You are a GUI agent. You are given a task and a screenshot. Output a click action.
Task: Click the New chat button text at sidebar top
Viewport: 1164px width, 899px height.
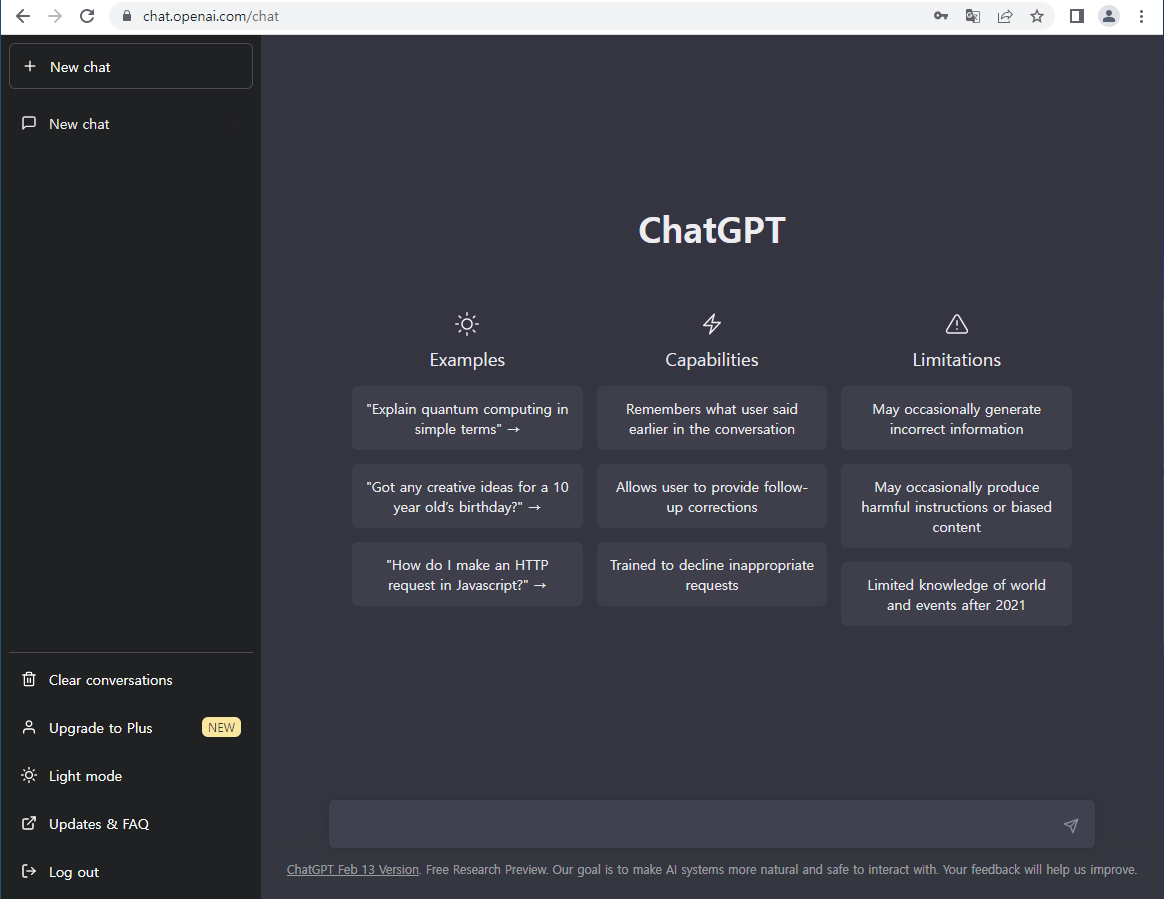point(80,67)
